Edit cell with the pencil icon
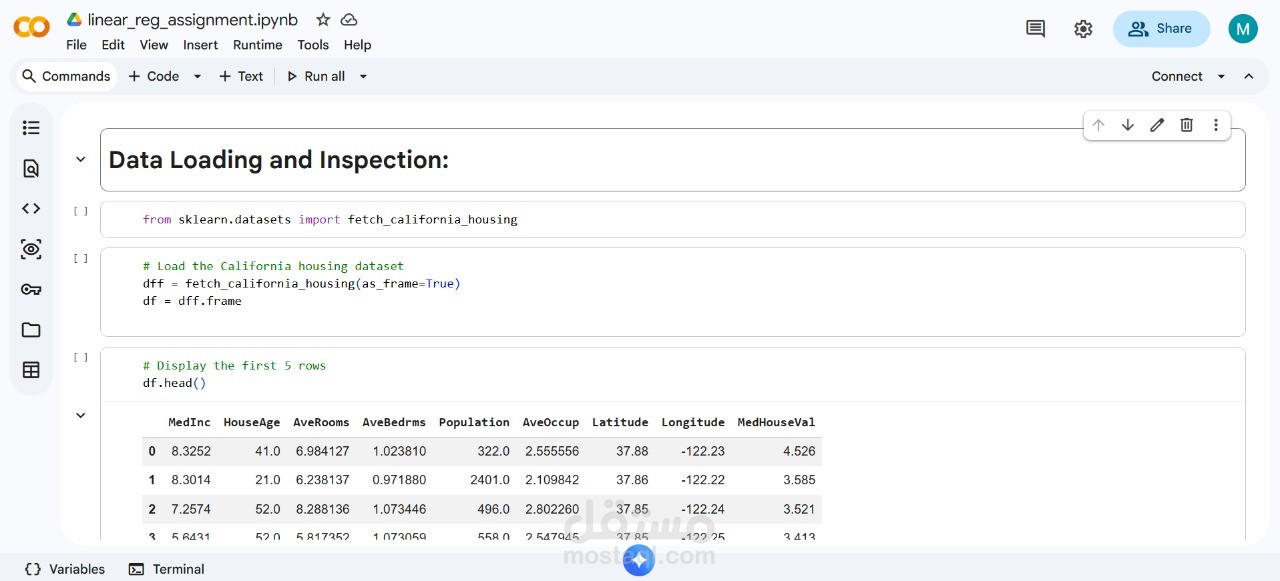 [1157, 125]
